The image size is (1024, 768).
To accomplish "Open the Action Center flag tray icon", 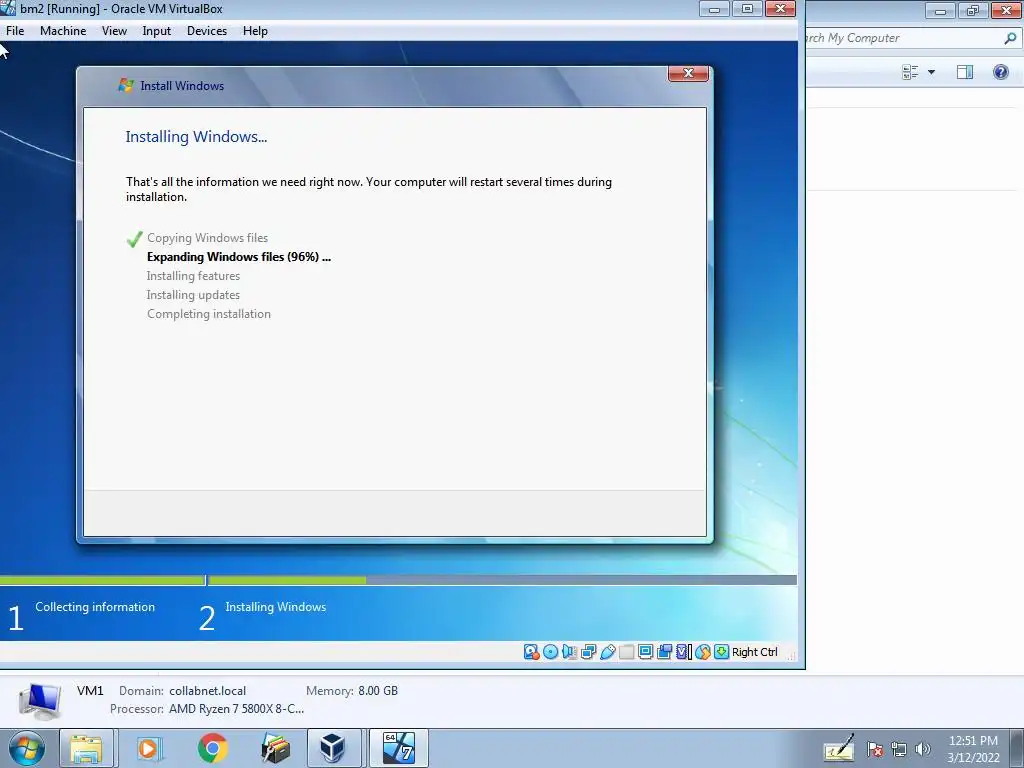I will coord(875,749).
